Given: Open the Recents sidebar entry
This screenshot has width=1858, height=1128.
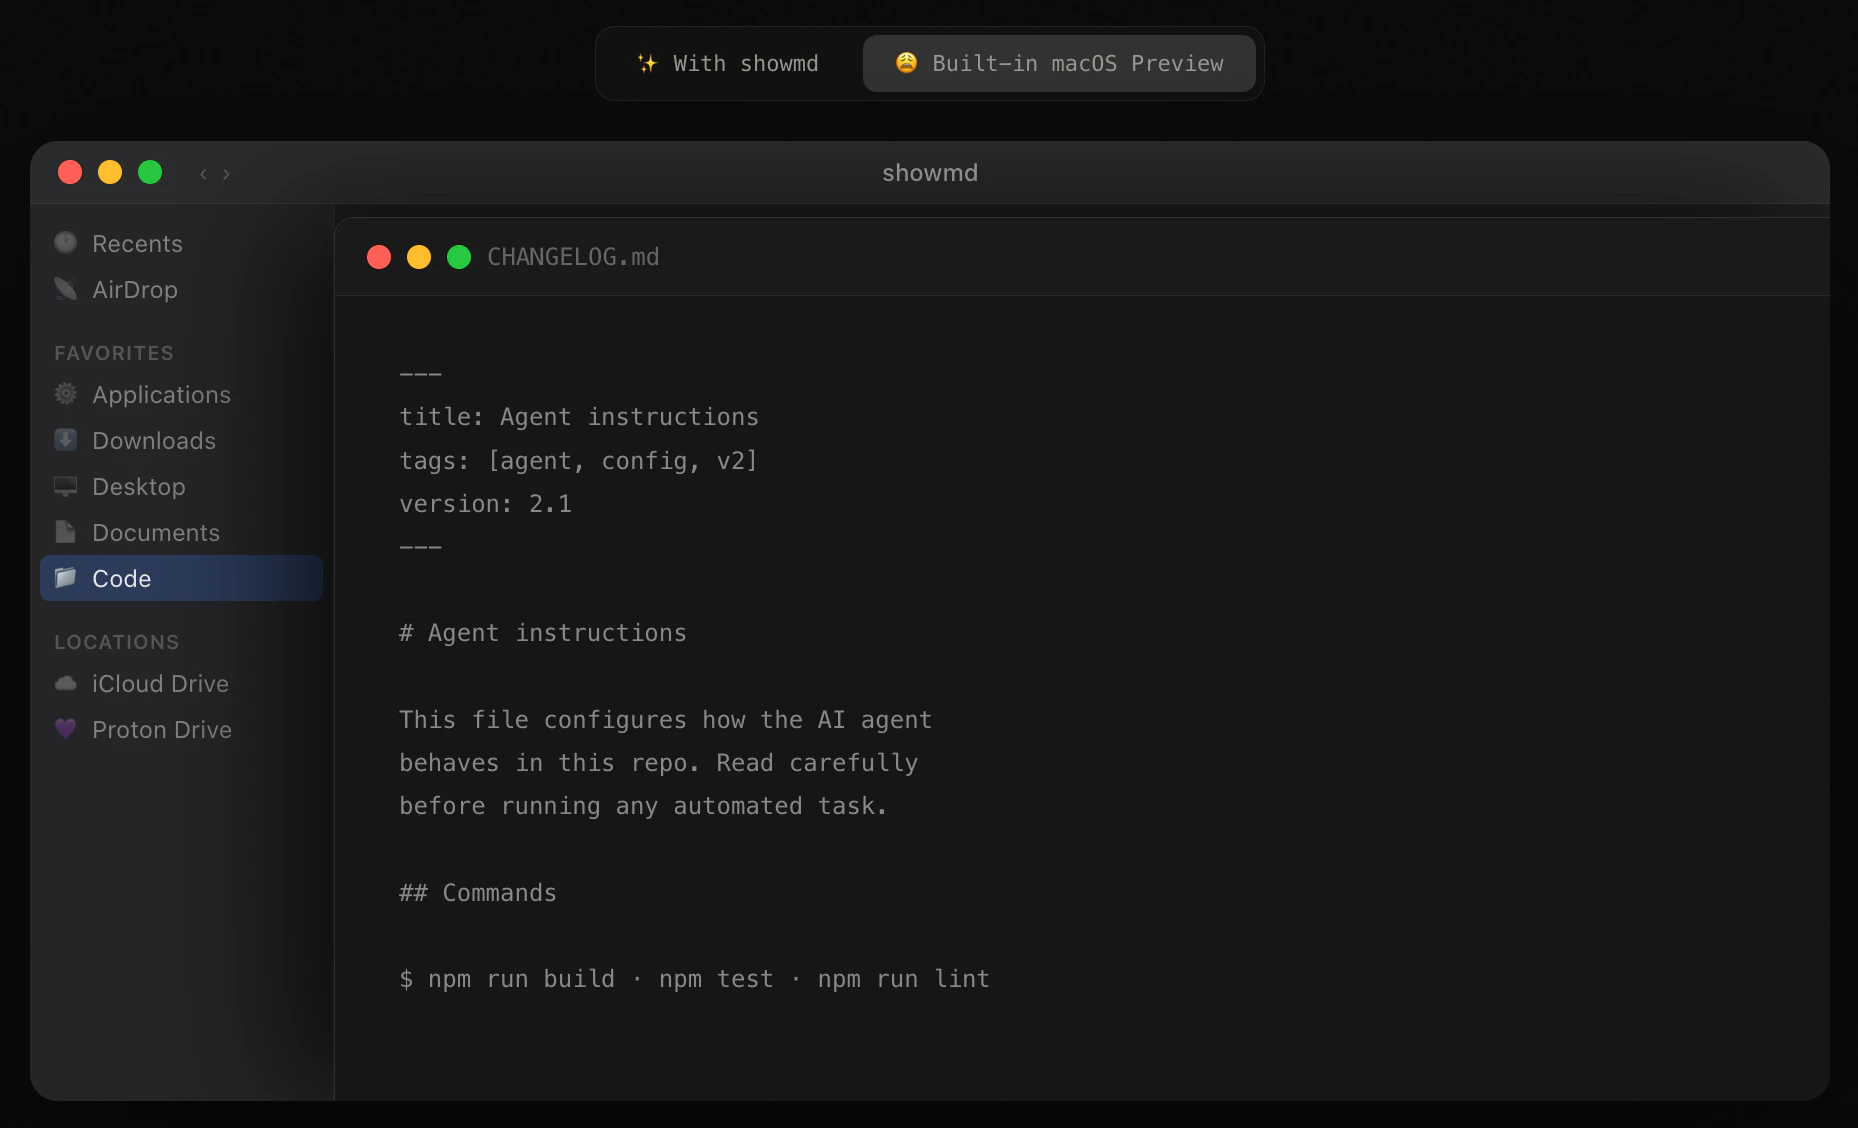Looking at the screenshot, I should (136, 242).
